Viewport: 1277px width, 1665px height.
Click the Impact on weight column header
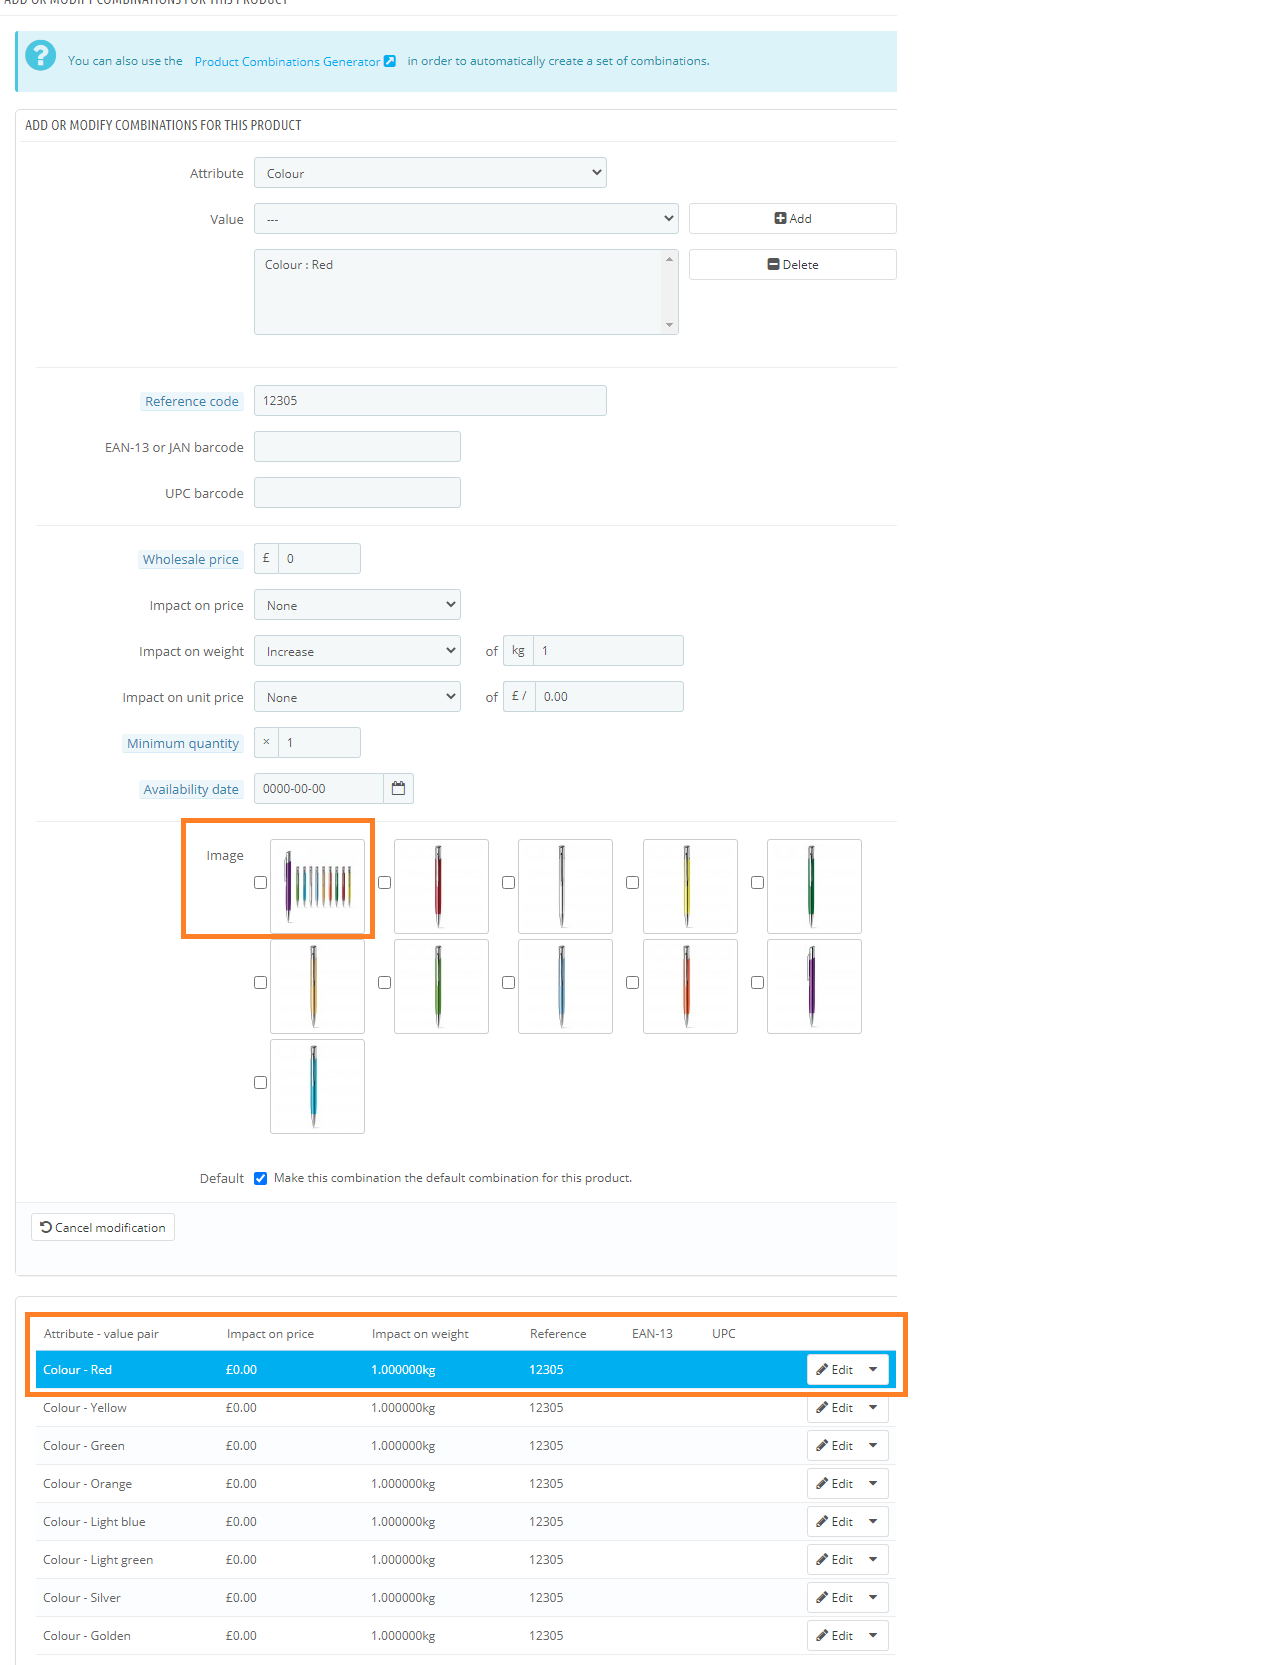[420, 1334]
